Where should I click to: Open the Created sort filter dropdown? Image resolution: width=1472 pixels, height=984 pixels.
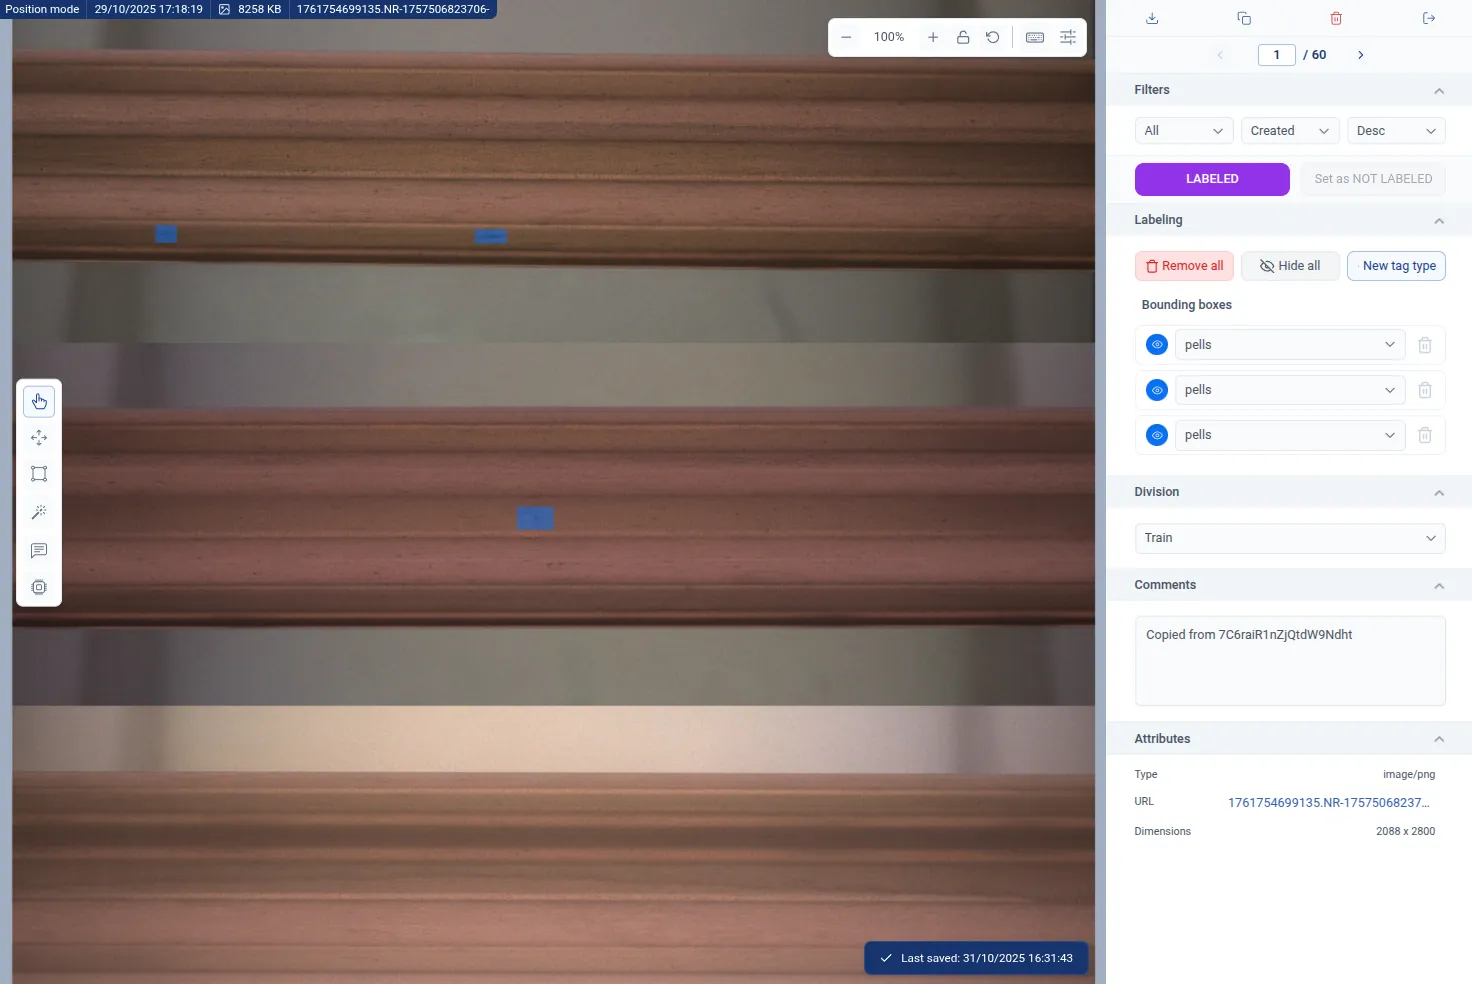pyautogui.click(x=1289, y=131)
